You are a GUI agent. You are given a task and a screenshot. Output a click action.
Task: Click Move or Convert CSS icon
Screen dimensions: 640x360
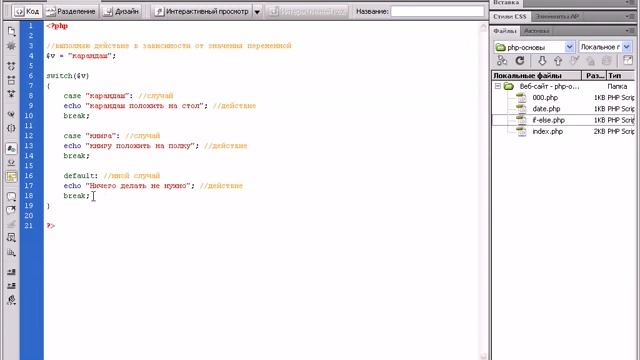click(11, 253)
